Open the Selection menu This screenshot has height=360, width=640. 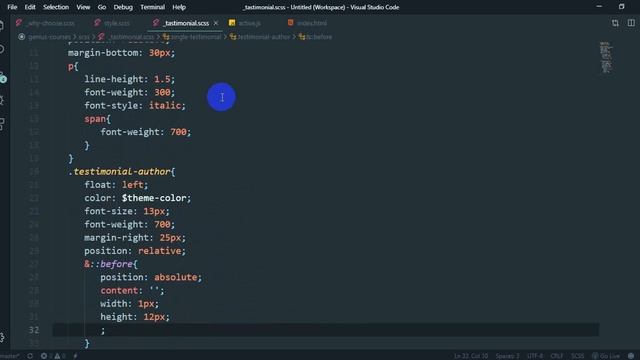pos(56,7)
